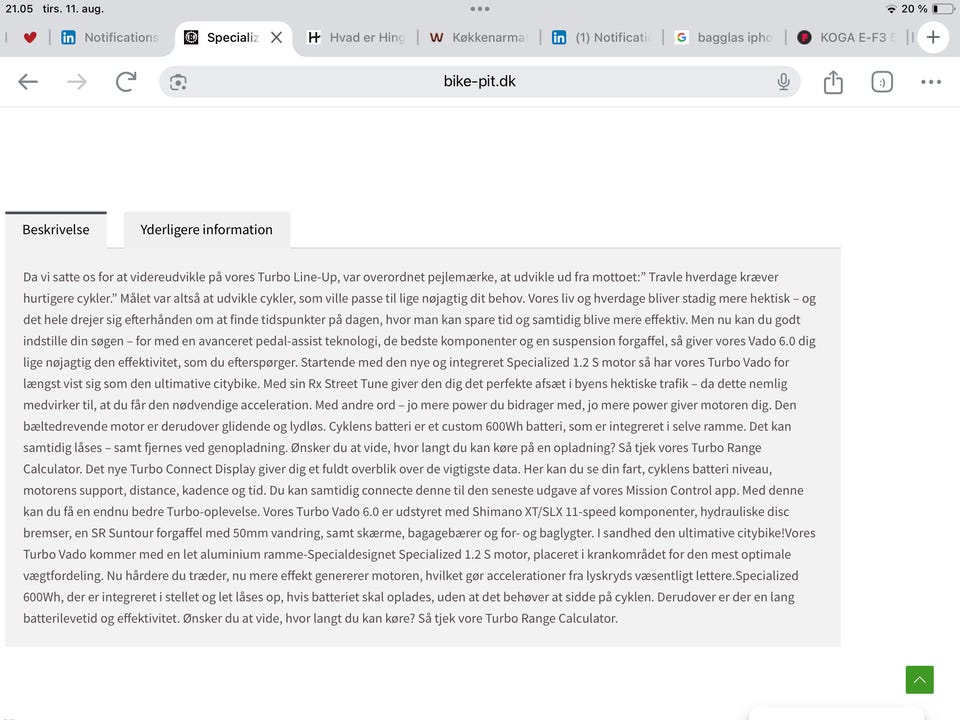Tap the green scroll-to-top arrow button
Viewport: 960px width, 720px height.
[919, 680]
